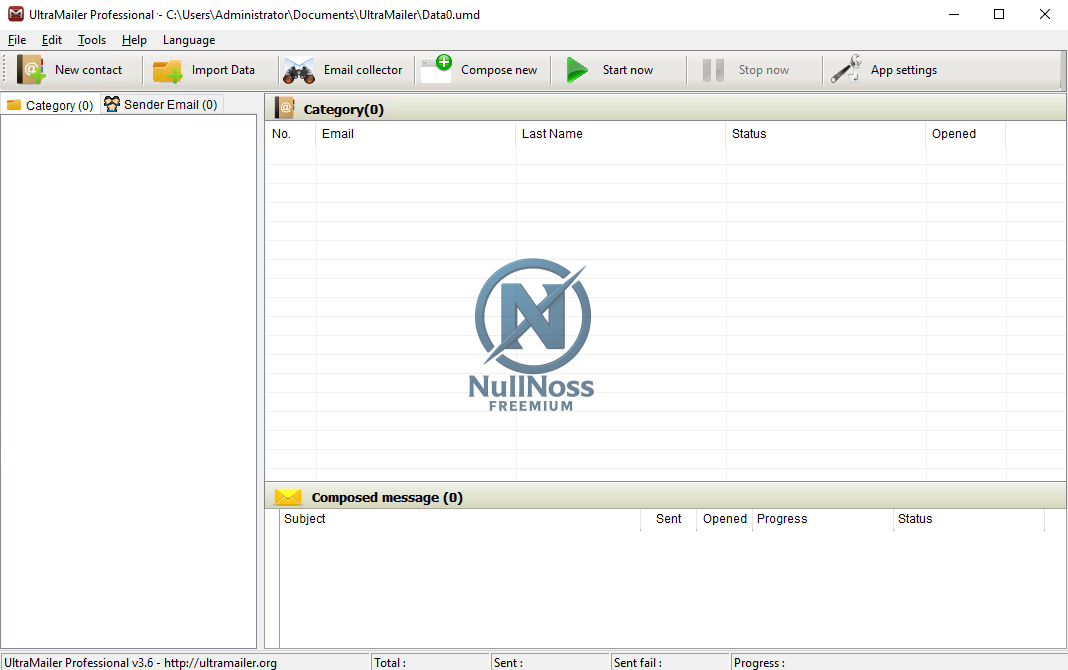Click the Category @ icon in list header
The width and height of the screenshot is (1068, 670).
286,107
